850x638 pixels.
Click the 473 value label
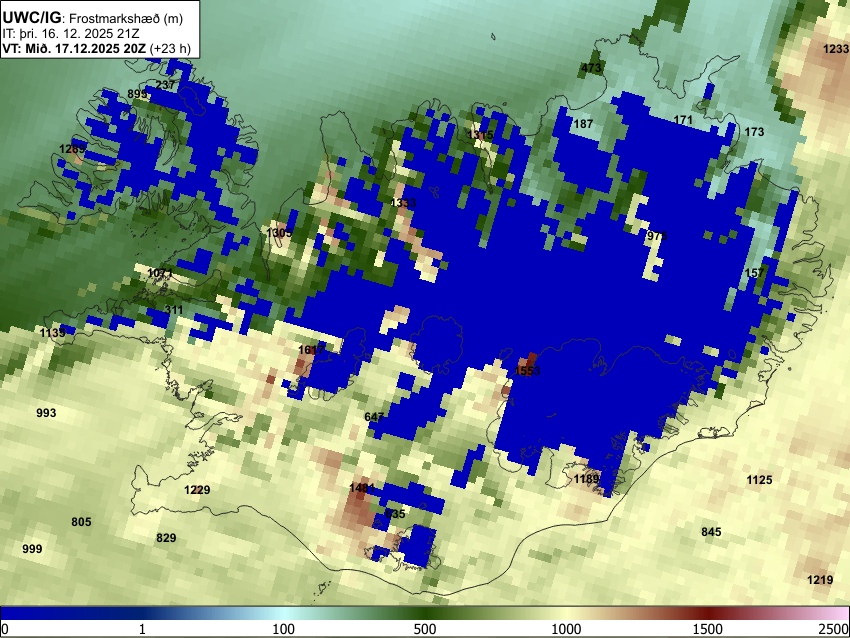(x=591, y=68)
